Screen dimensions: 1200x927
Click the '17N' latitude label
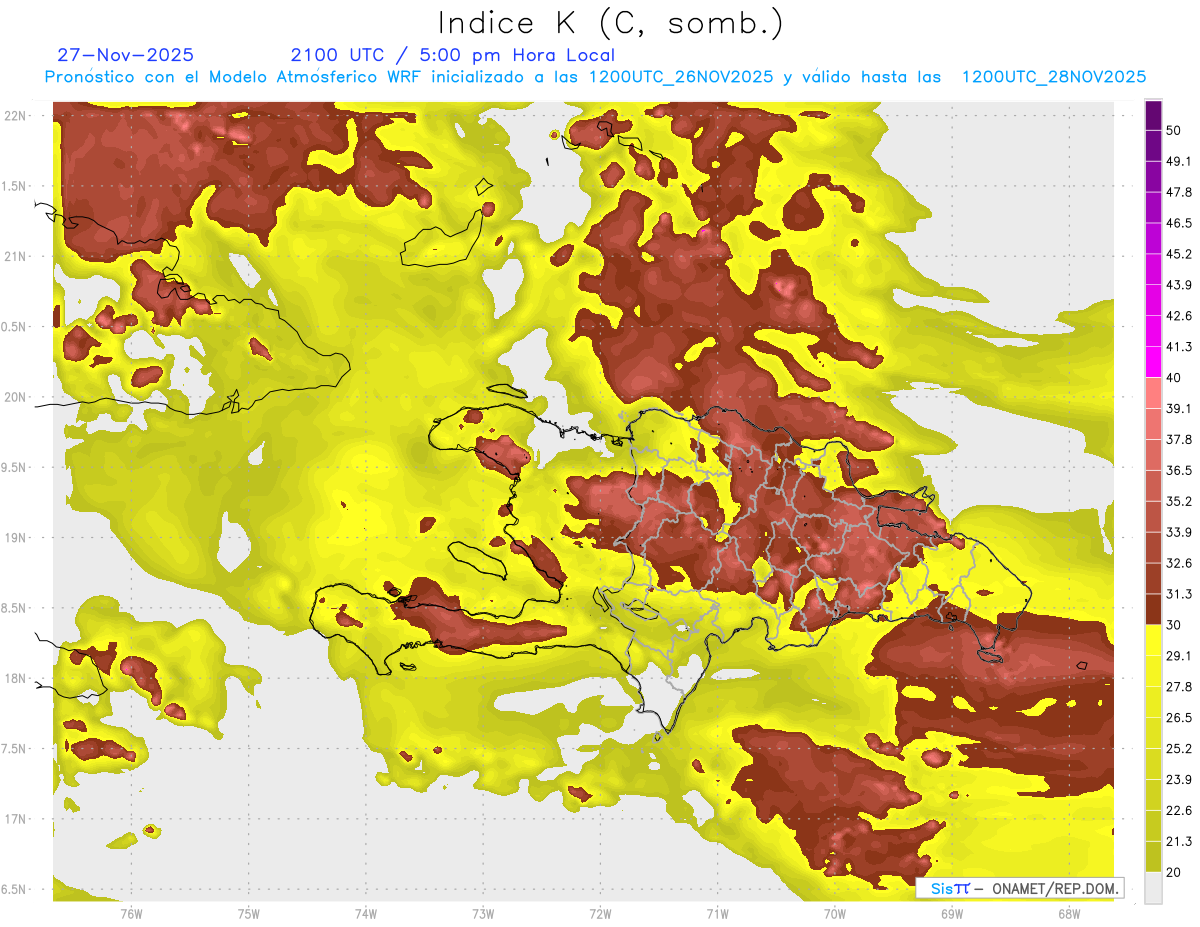pyautogui.click(x=16, y=819)
